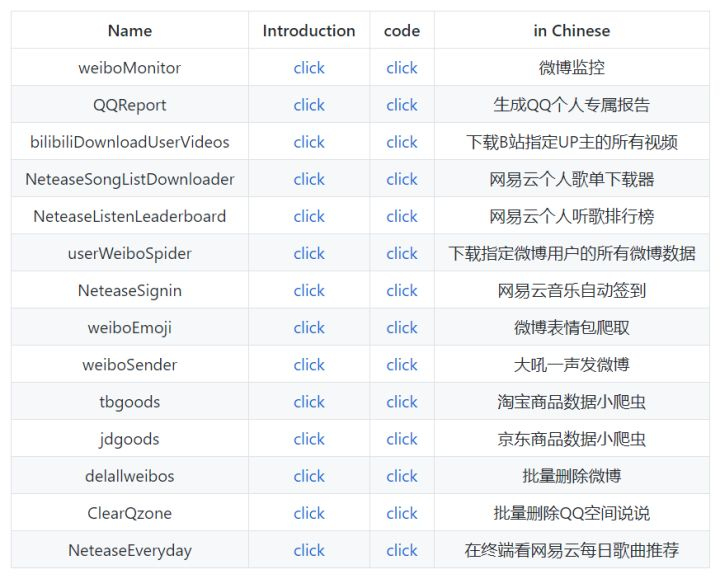The width and height of the screenshot is (720, 579).
Task: Open code link for weiboEmoji
Action: pyautogui.click(x=402, y=328)
